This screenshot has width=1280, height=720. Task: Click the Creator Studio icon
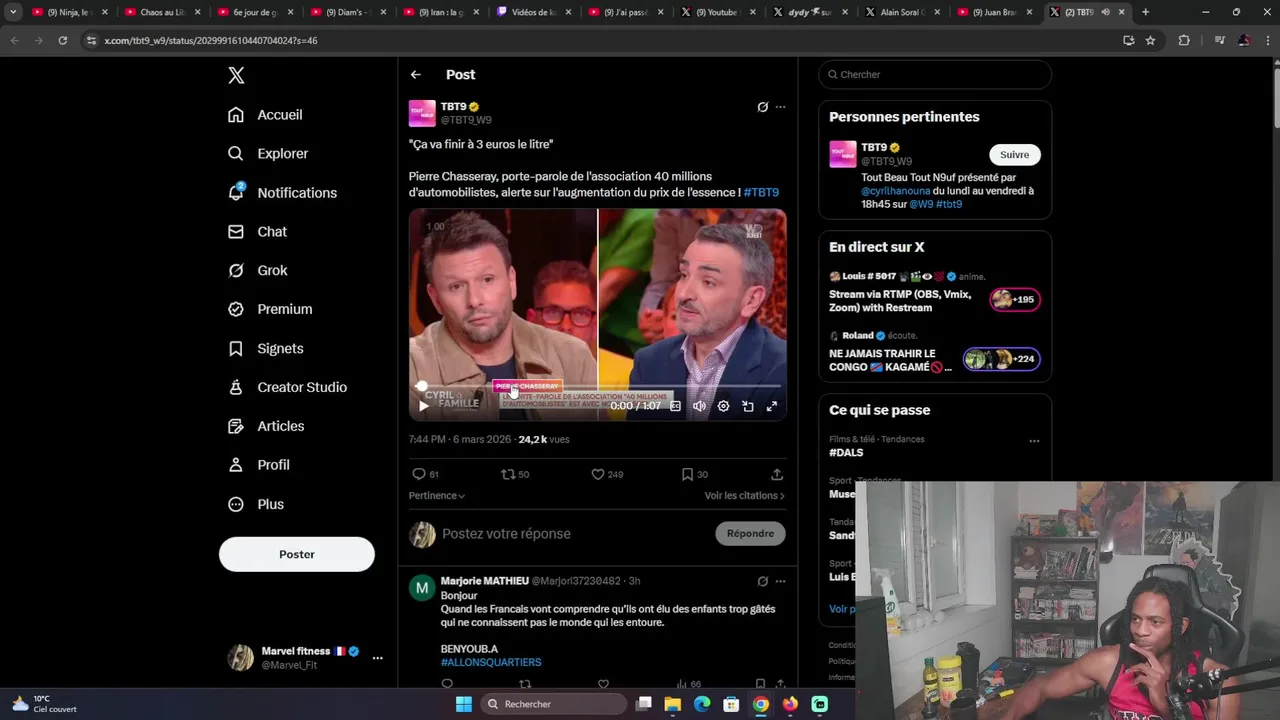click(x=236, y=388)
